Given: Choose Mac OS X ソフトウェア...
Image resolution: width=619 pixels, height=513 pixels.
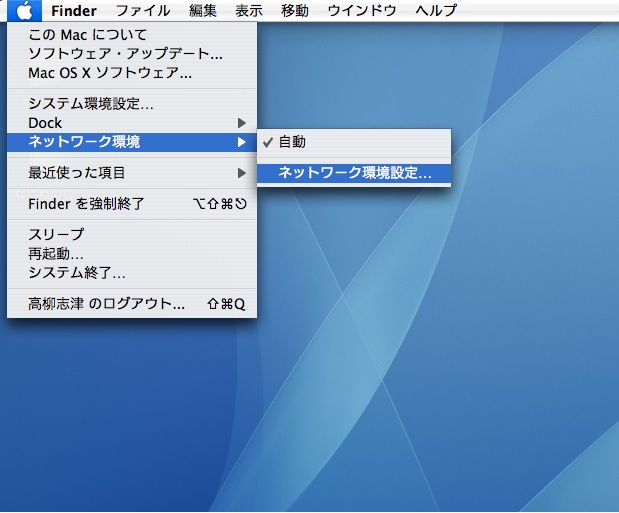Looking at the screenshot, I should click(132, 73).
